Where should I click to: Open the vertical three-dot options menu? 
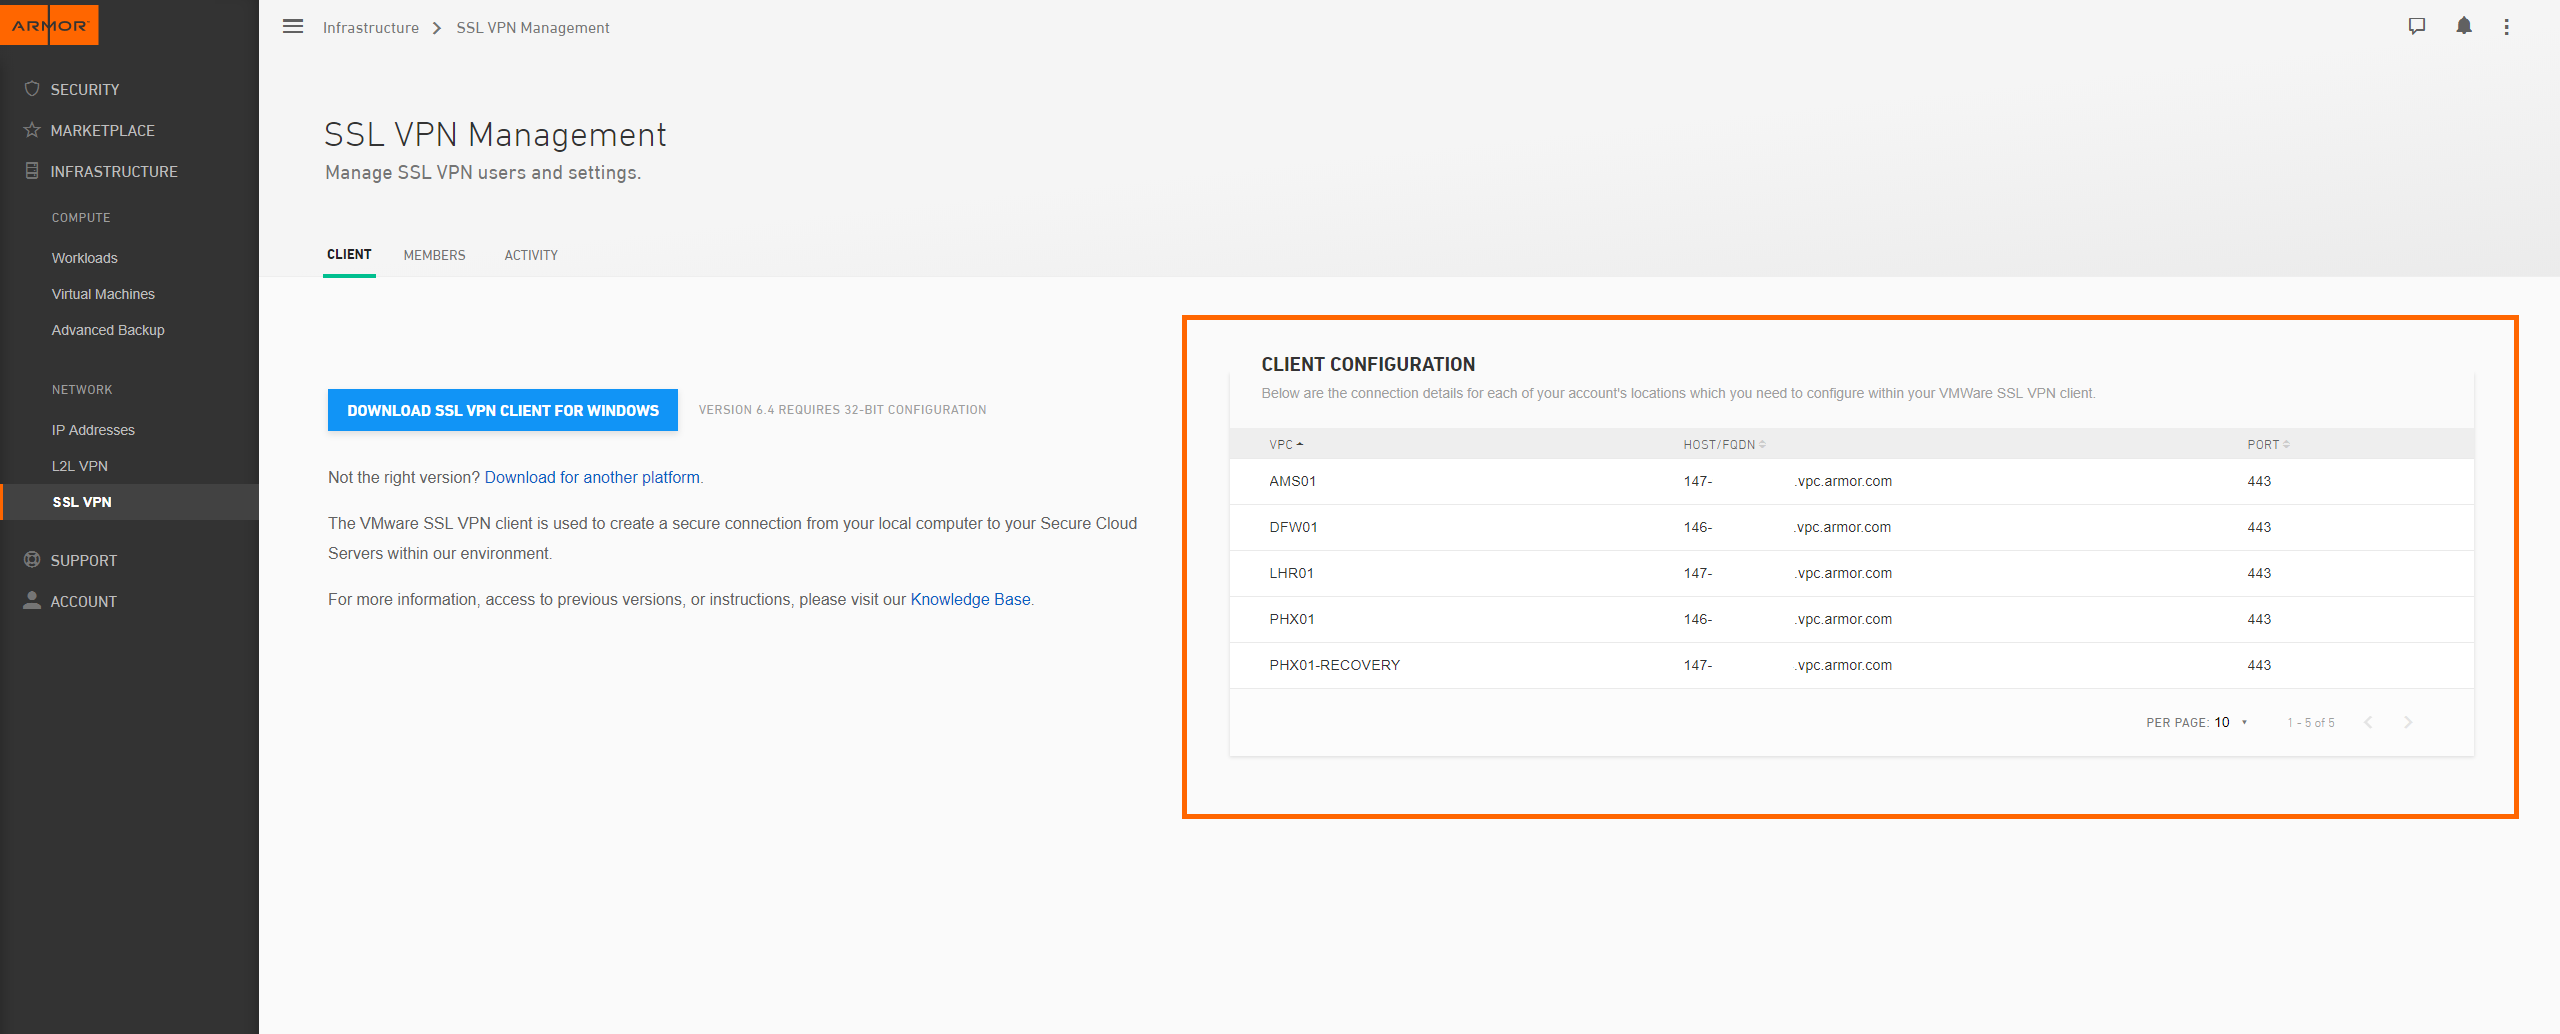[2506, 27]
